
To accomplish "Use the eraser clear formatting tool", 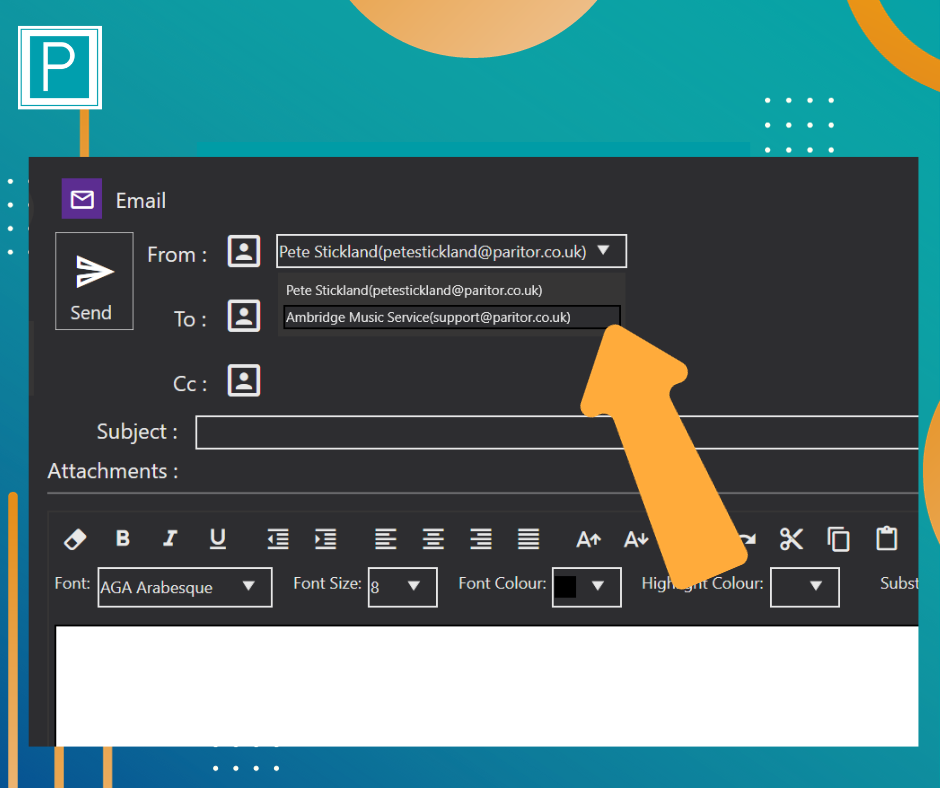I will click(75, 539).
